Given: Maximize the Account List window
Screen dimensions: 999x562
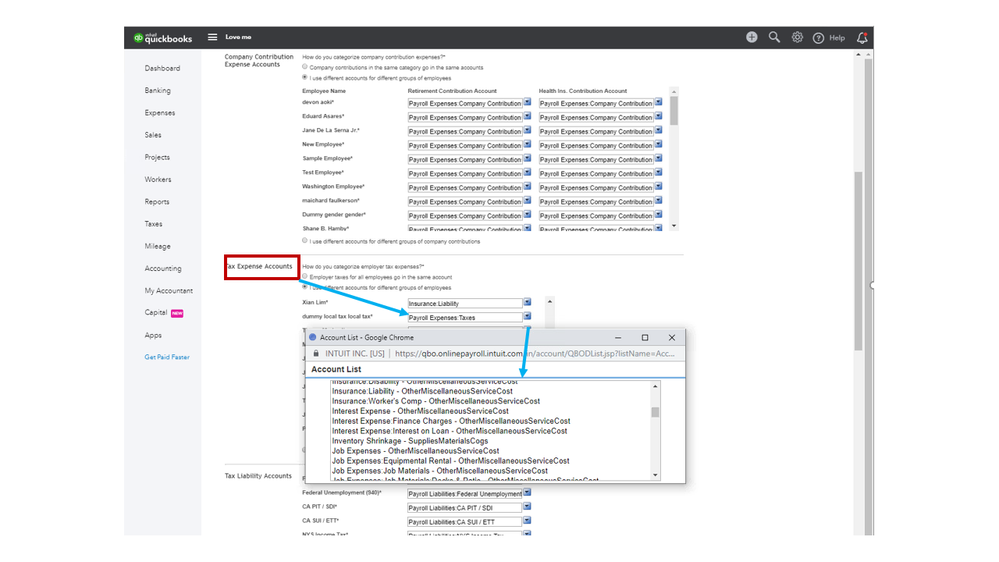Looking at the screenshot, I should (645, 338).
